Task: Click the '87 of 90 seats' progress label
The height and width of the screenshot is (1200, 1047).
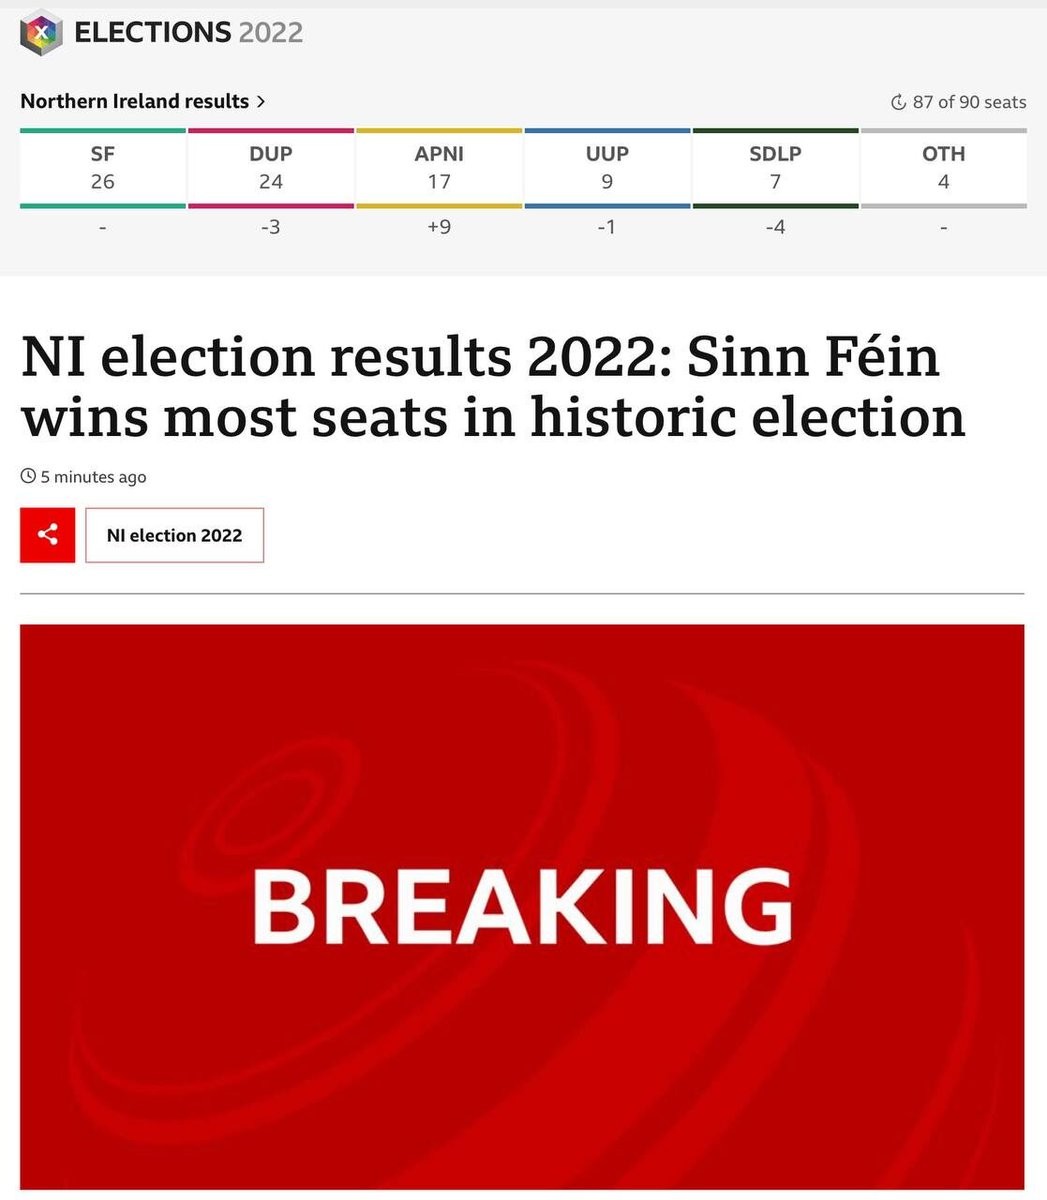Action: coord(969,102)
